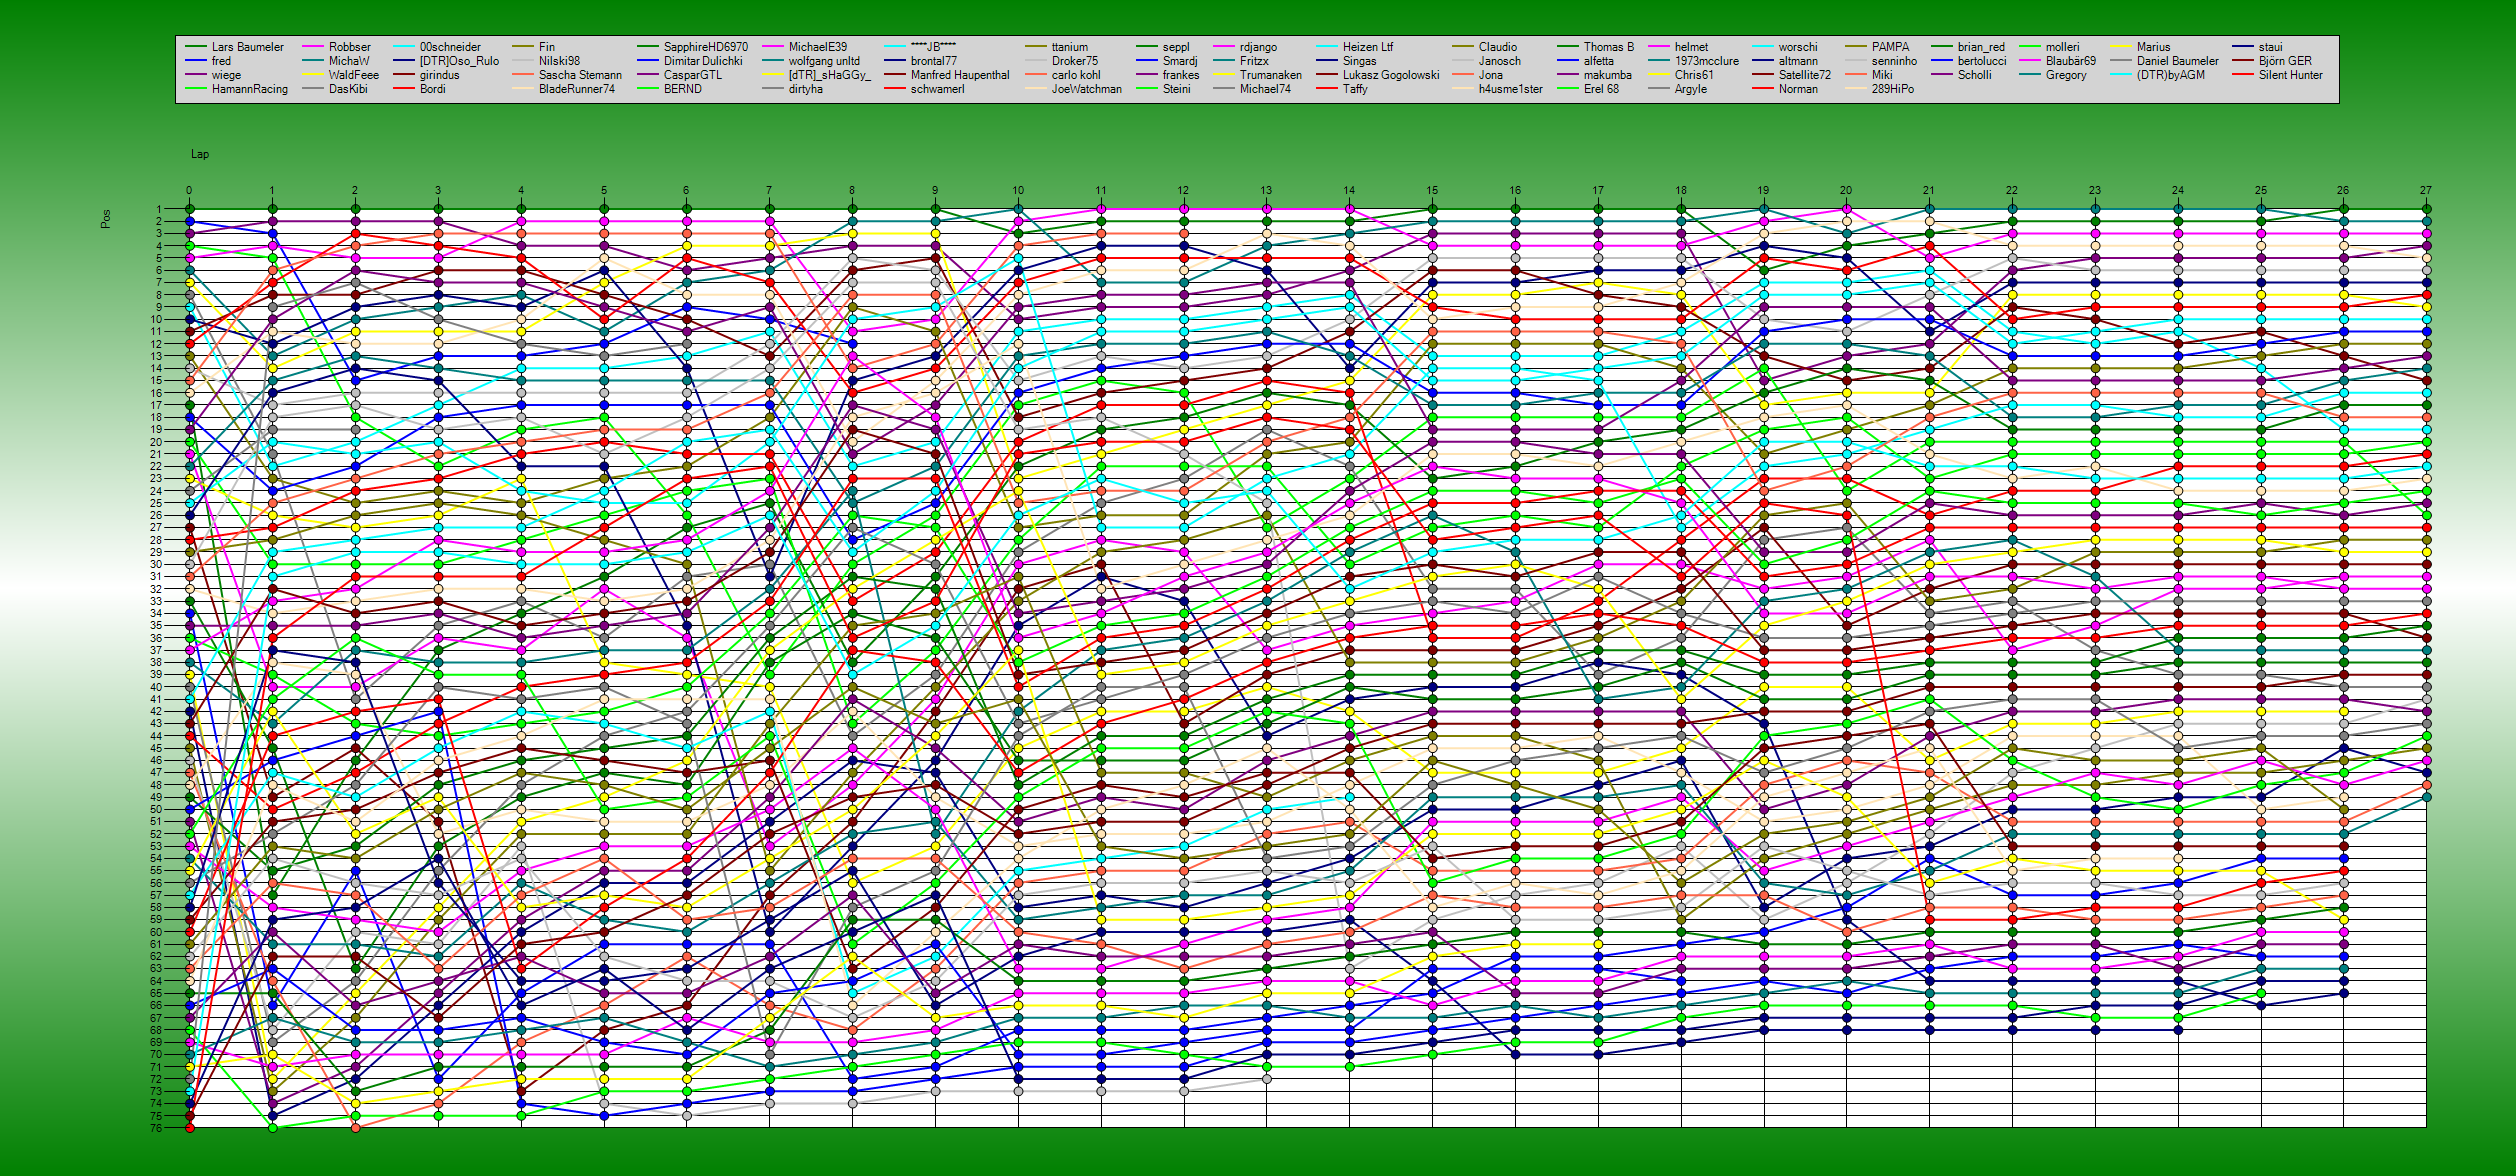This screenshot has width=2516, height=1176.
Task: Click the Björn GER legend entry
Action: point(2284,61)
